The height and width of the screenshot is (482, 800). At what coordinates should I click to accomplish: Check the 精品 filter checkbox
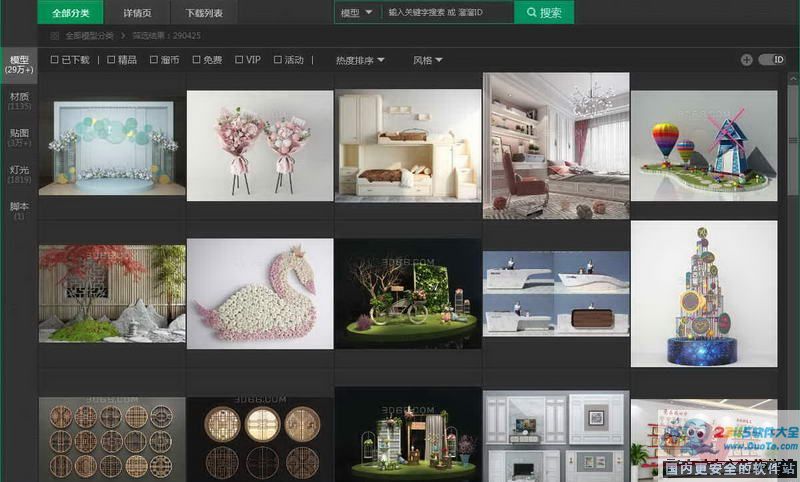[x=111, y=60]
